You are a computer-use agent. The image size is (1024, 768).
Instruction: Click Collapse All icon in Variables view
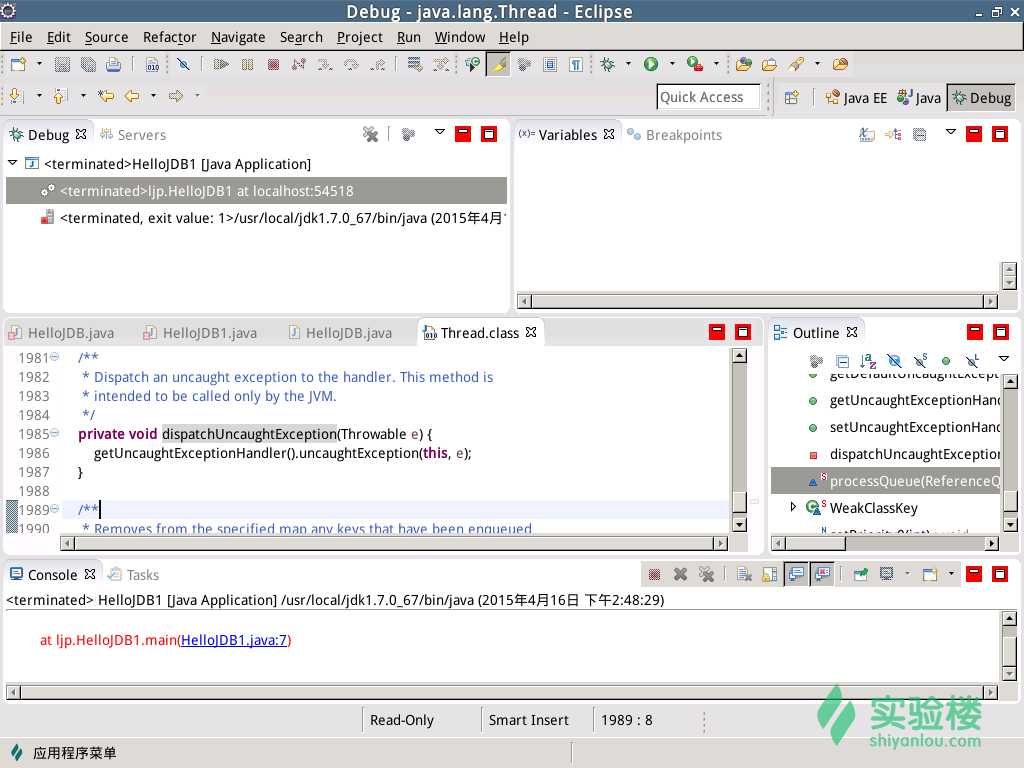tap(920, 135)
